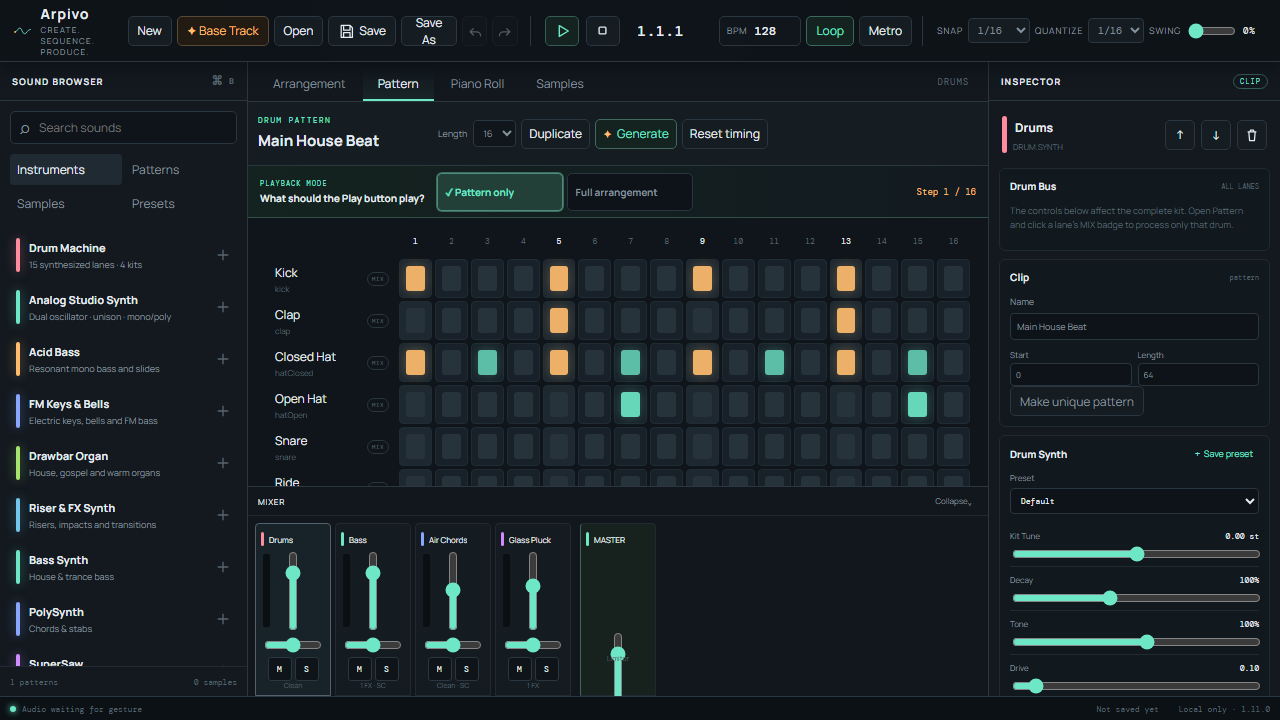
Task: Solo the Drums mixer channel
Action: 306,669
